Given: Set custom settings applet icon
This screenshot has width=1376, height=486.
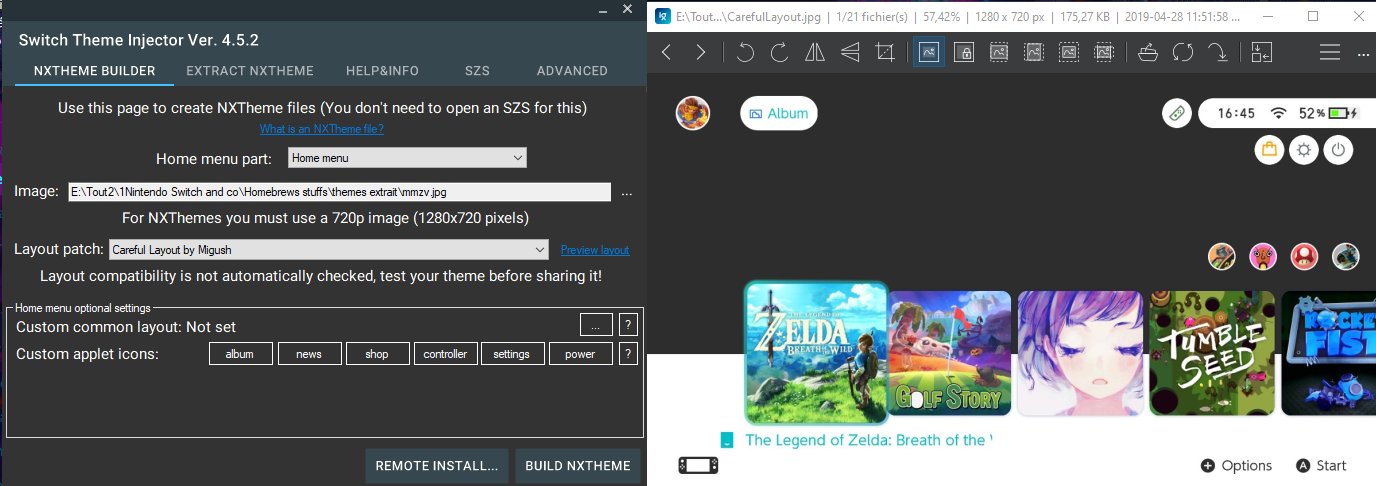Looking at the screenshot, I should tap(512, 354).
